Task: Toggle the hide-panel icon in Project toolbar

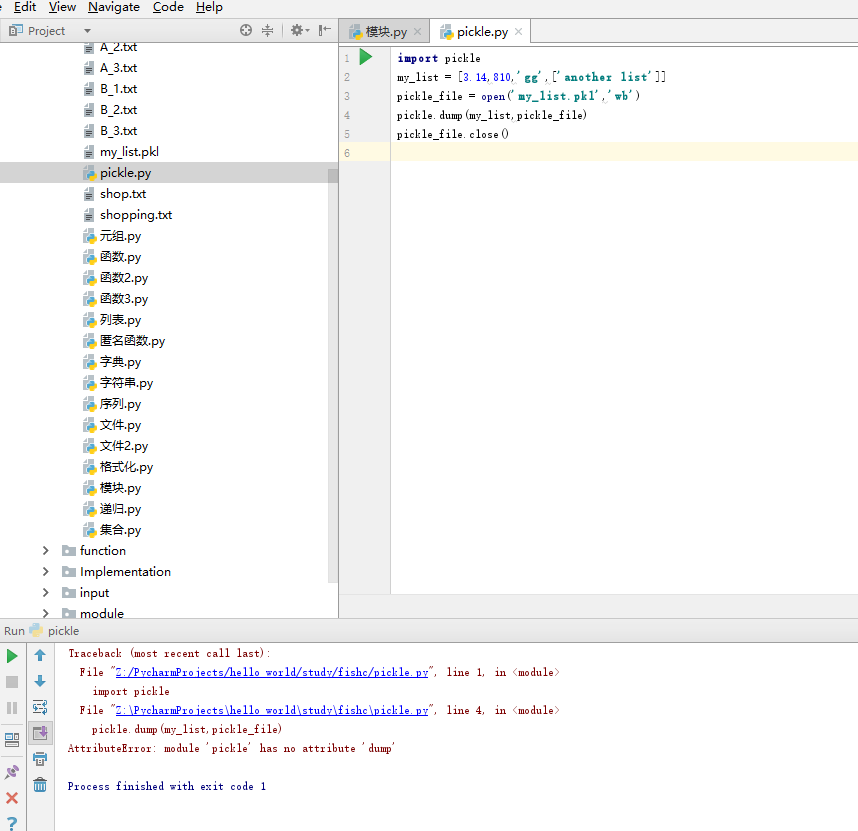Action: click(322, 30)
